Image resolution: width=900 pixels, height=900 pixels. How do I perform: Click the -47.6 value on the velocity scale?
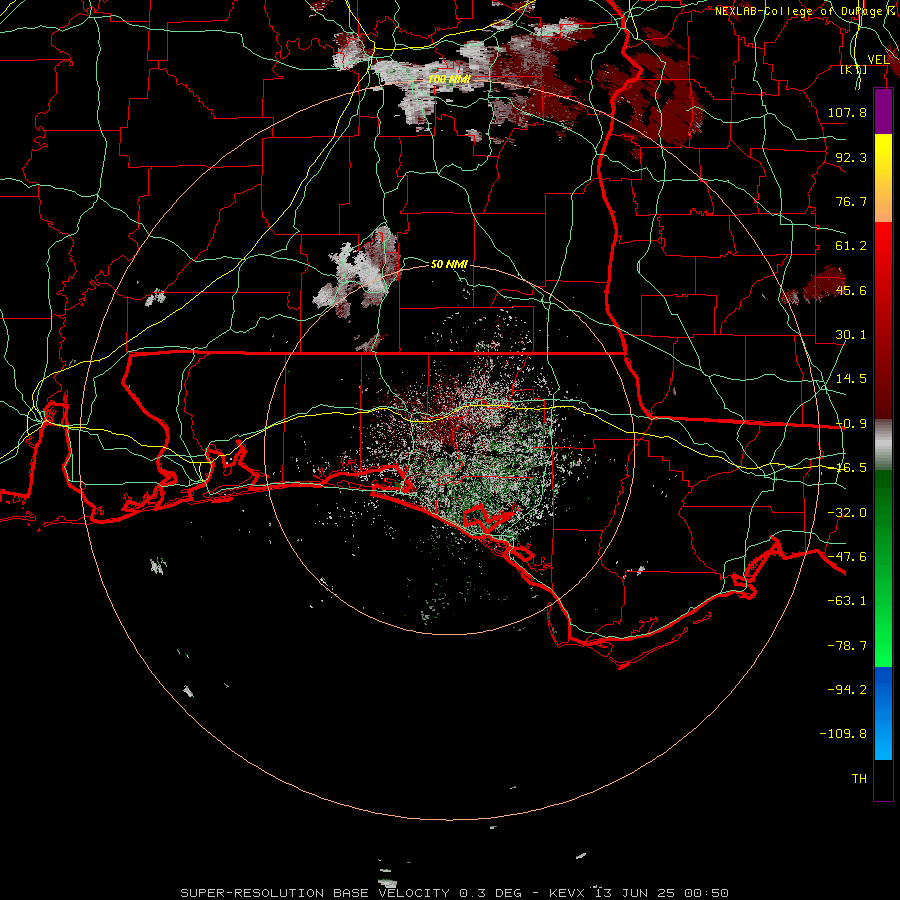click(847, 557)
